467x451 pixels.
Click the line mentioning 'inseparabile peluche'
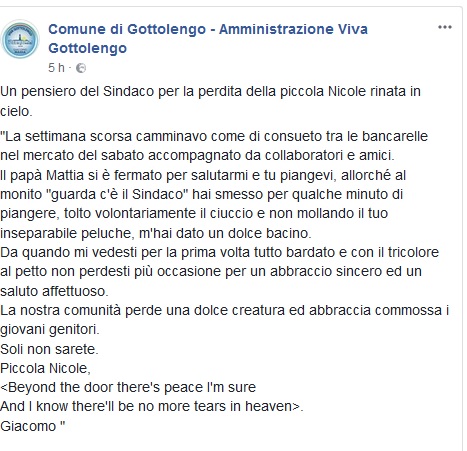point(156,233)
